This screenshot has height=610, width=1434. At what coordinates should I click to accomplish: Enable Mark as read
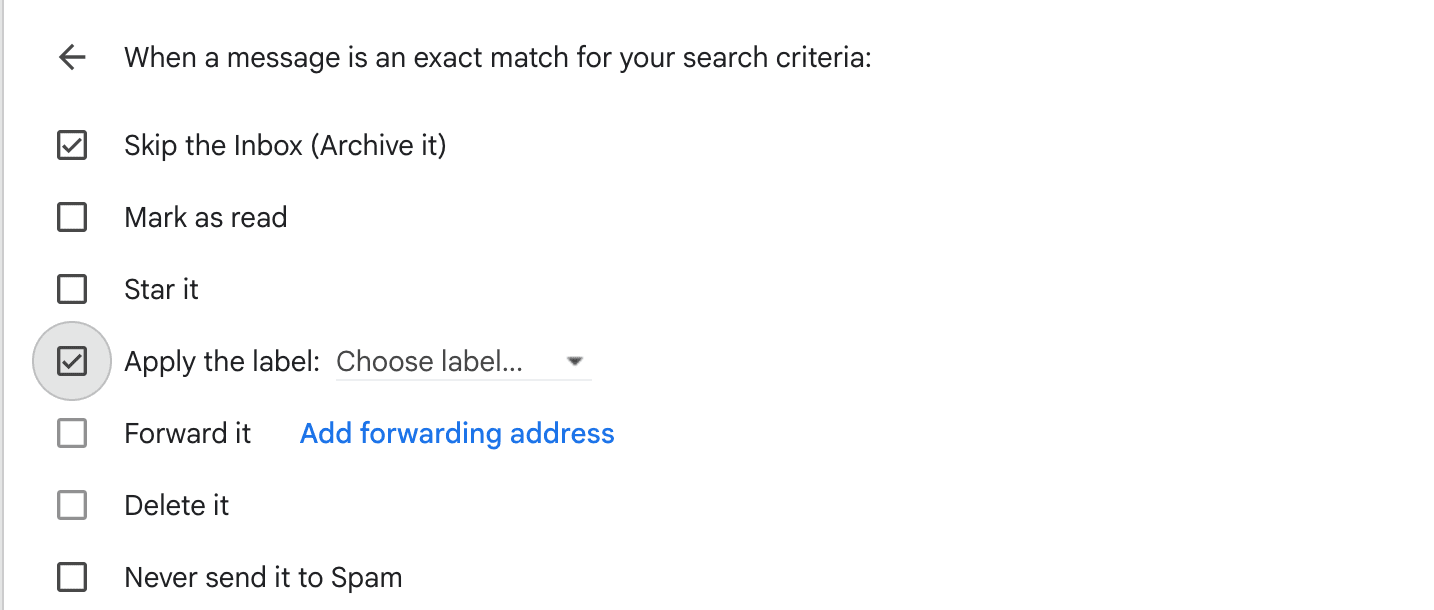pyautogui.click(x=71, y=217)
